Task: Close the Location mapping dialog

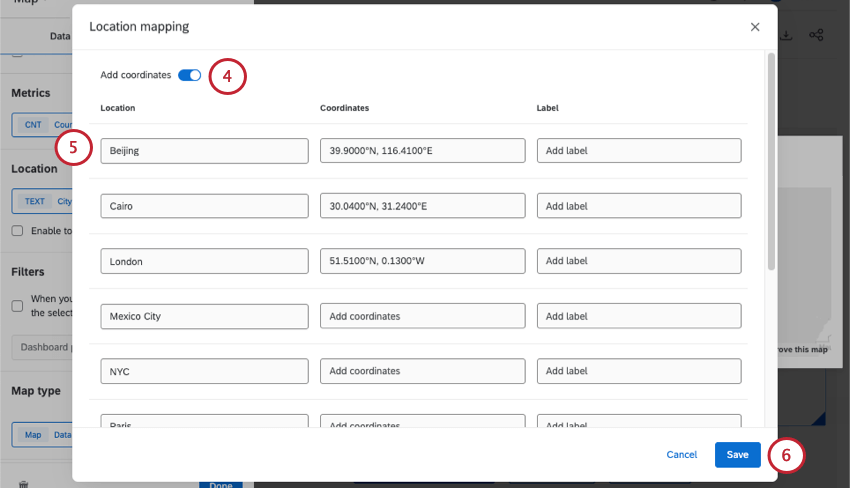Action: tap(755, 27)
